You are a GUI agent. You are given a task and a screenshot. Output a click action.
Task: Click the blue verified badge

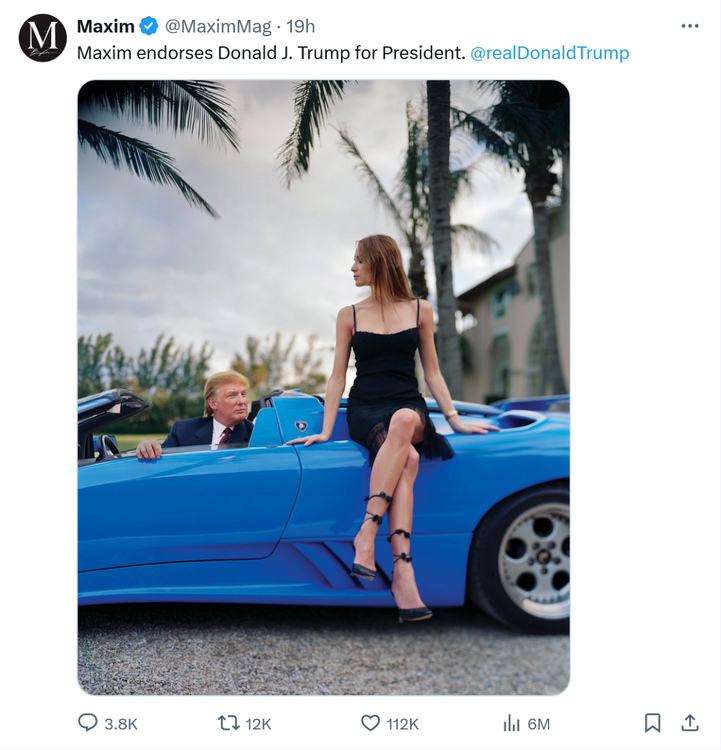point(148,27)
